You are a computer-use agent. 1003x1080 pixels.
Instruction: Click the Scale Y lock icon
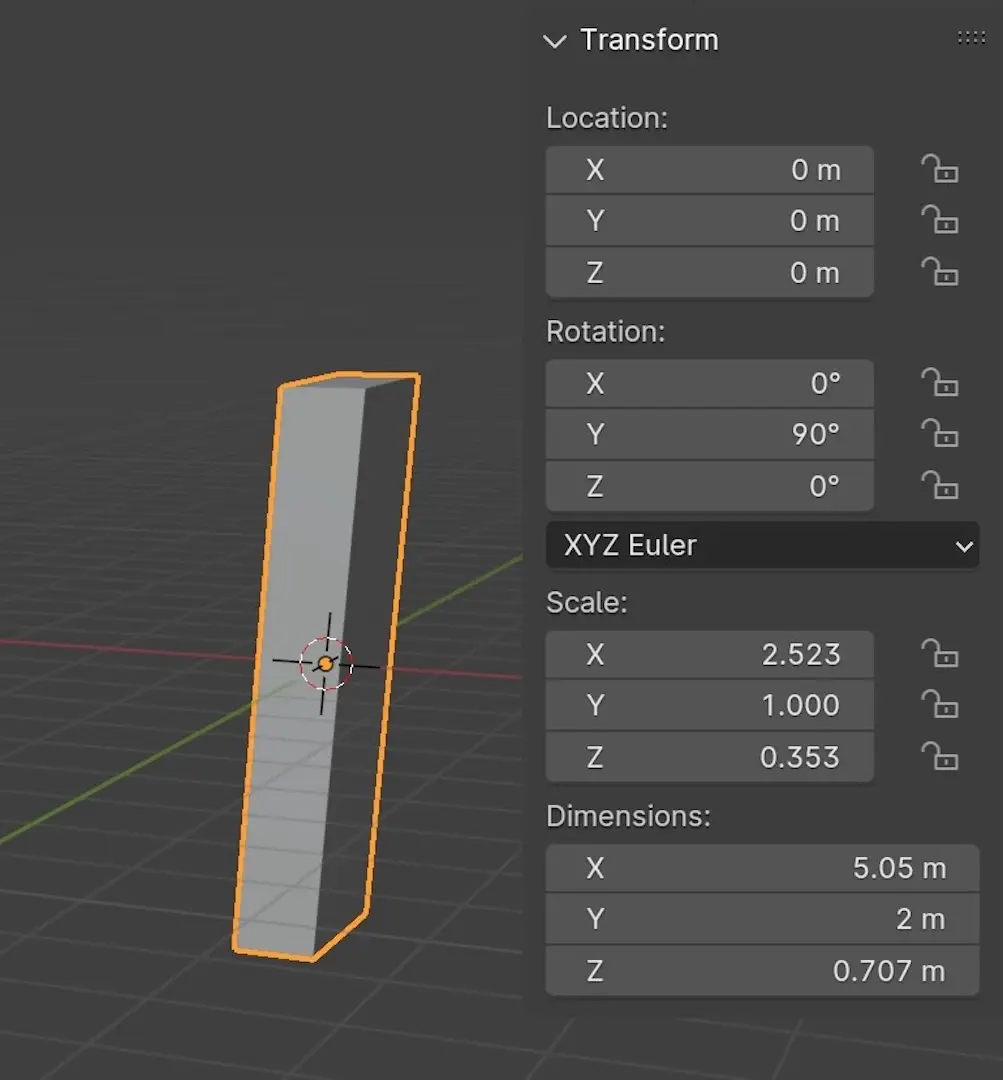tap(939, 706)
